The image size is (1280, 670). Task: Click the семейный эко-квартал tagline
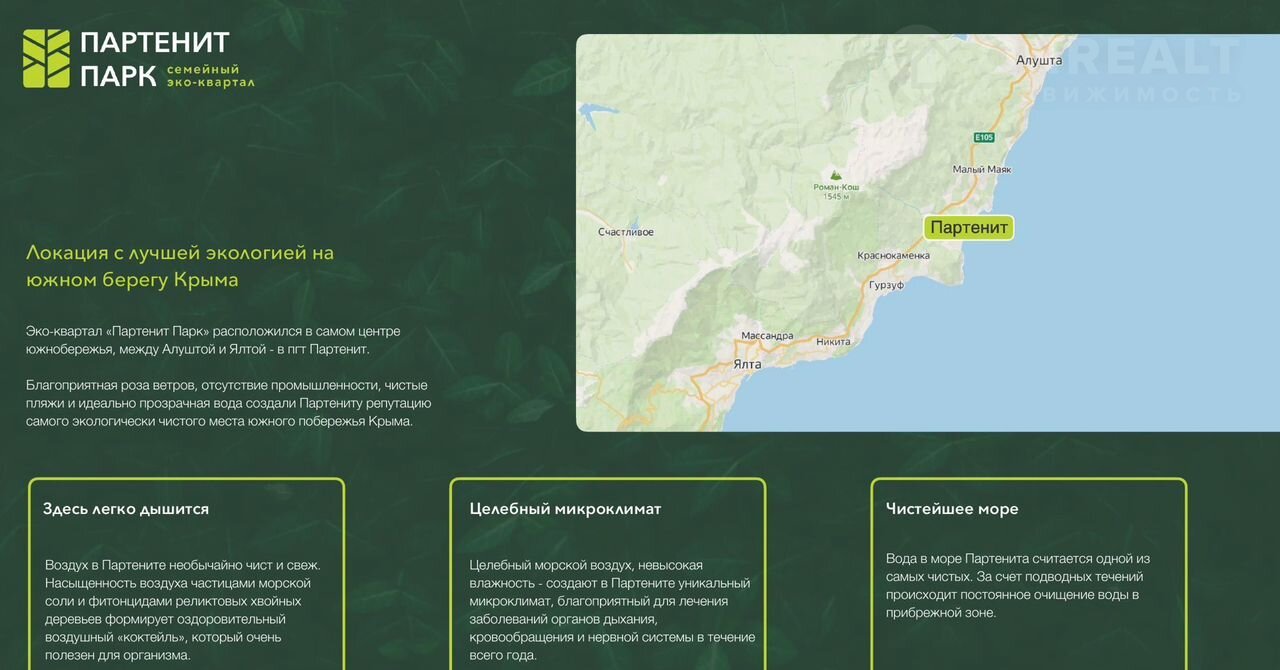209,75
